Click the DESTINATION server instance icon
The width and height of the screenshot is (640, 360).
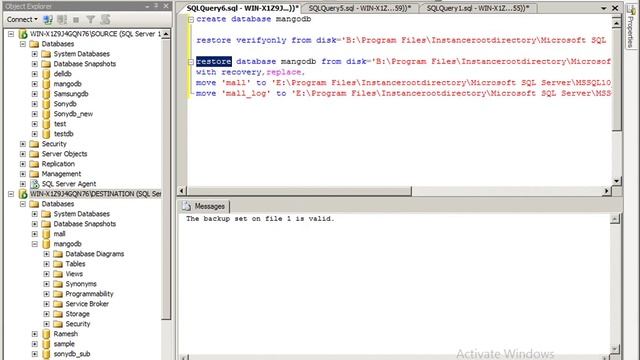pos(23,194)
